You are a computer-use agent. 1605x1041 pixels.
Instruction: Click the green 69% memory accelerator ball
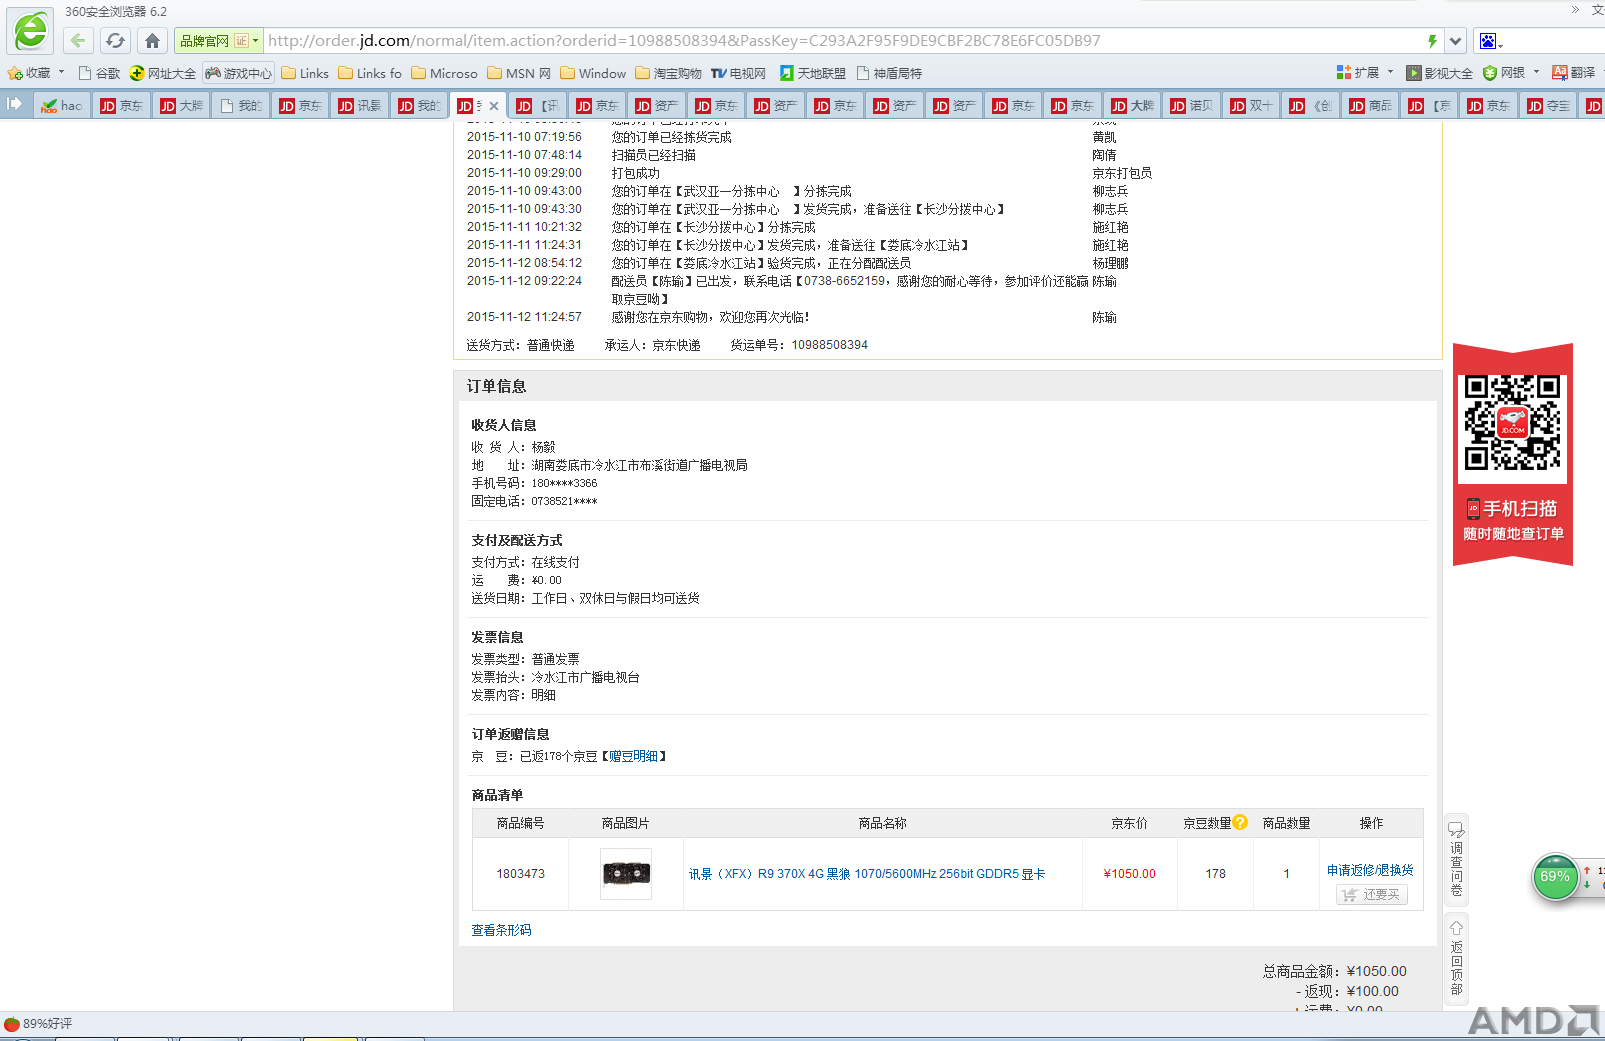coord(1555,877)
